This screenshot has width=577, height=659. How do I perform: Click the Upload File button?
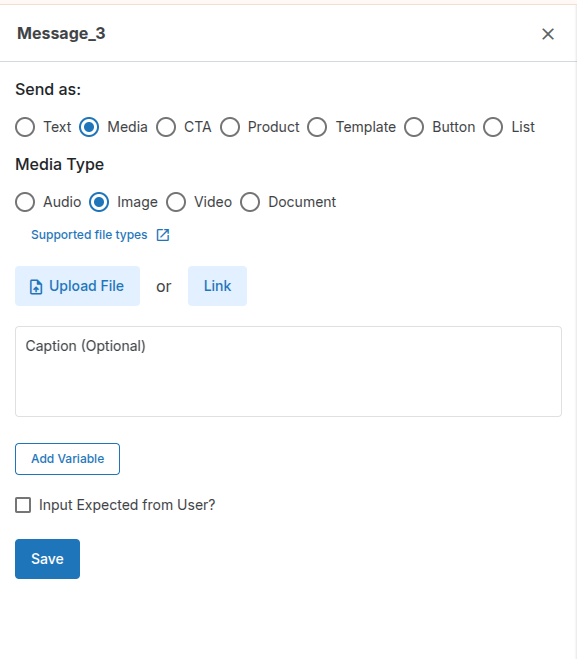[77, 286]
